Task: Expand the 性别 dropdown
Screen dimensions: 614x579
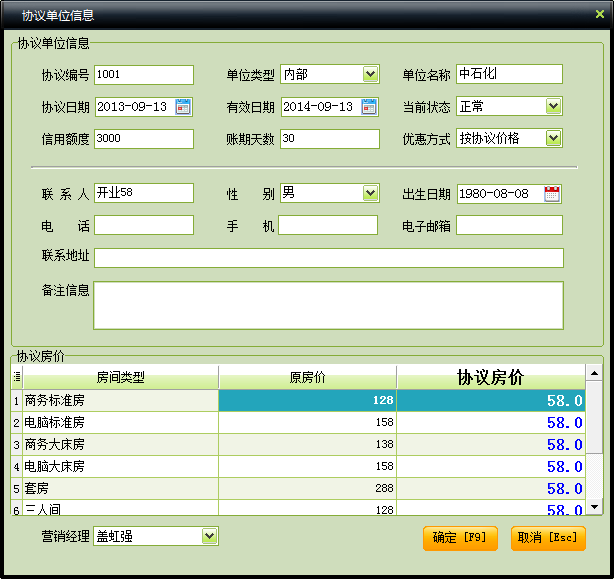Action: [x=370, y=193]
